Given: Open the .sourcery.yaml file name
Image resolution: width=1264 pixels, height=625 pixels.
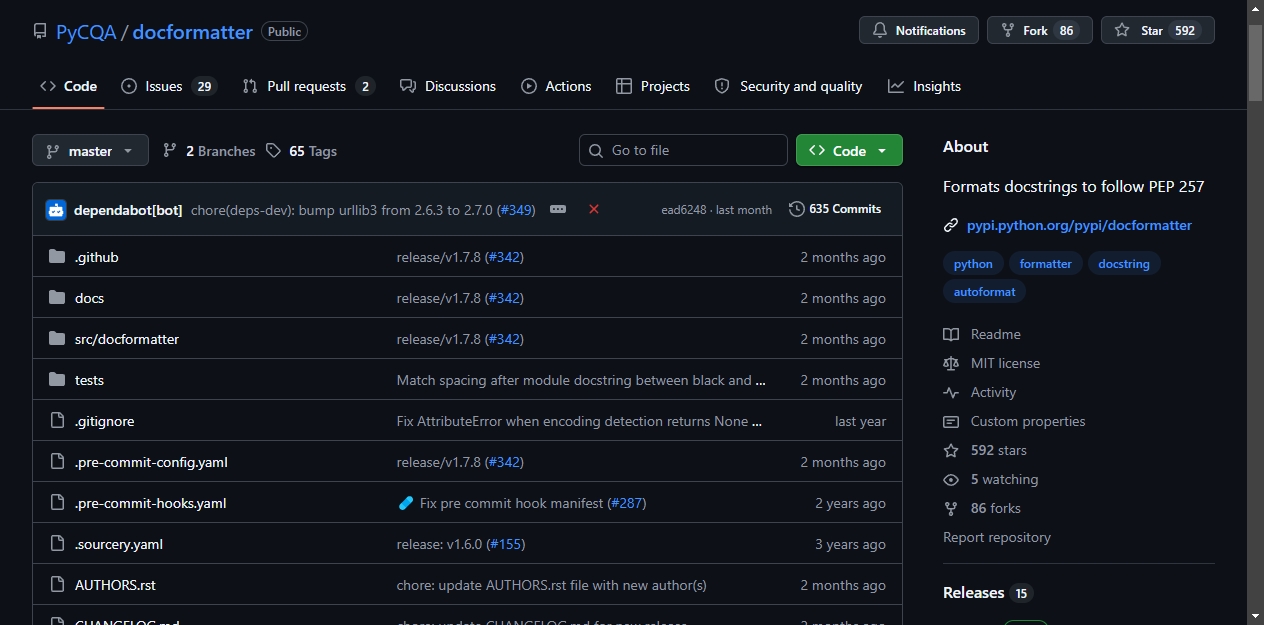Looking at the screenshot, I should point(119,544).
